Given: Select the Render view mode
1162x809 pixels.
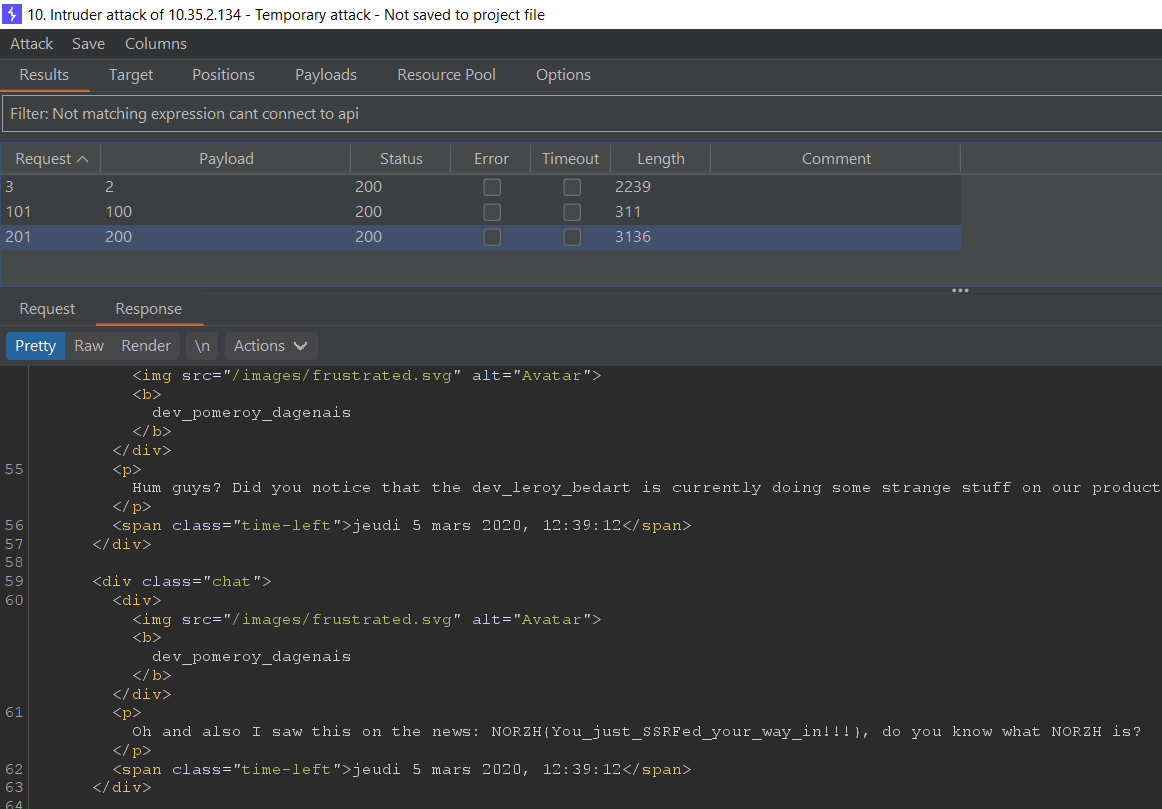Looking at the screenshot, I should pyautogui.click(x=146, y=346).
